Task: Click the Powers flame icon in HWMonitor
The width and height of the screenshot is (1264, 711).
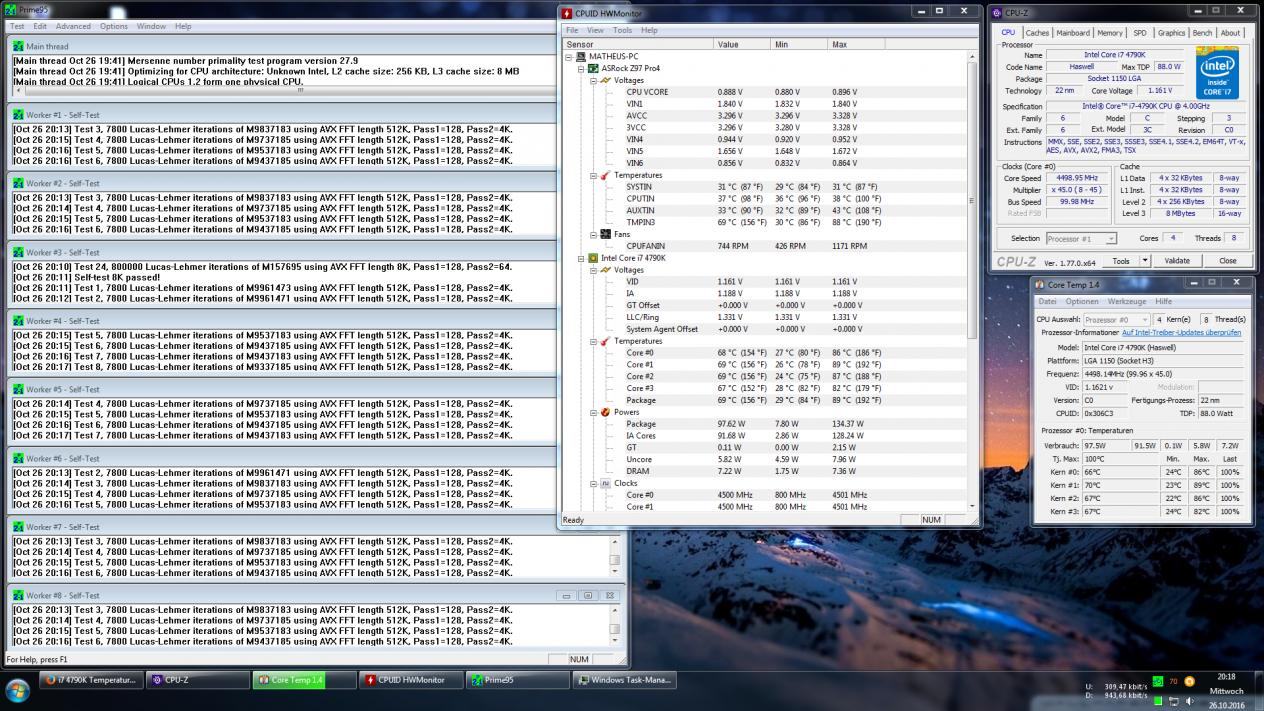Action: [605, 412]
